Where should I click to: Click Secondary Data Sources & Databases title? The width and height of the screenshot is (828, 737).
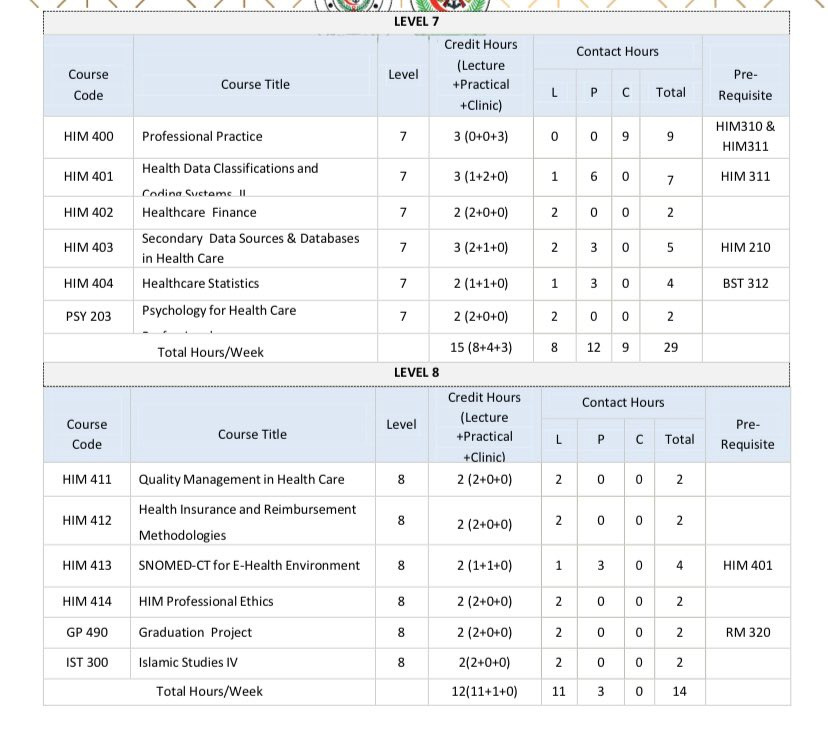point(250,249)
